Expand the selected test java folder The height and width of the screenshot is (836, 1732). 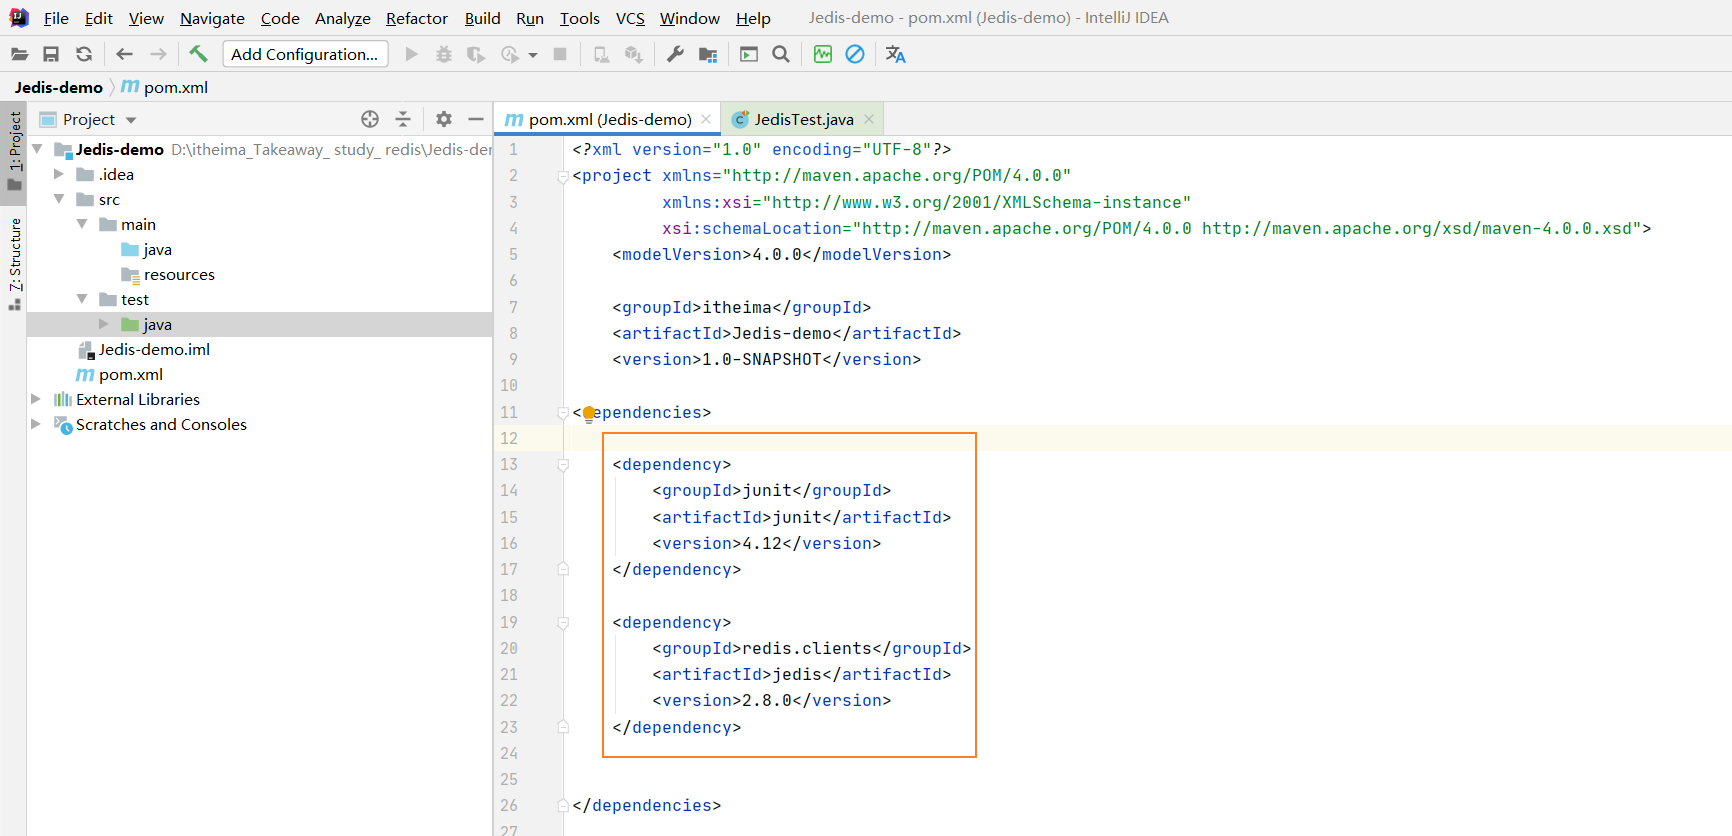tap(104, 324)
